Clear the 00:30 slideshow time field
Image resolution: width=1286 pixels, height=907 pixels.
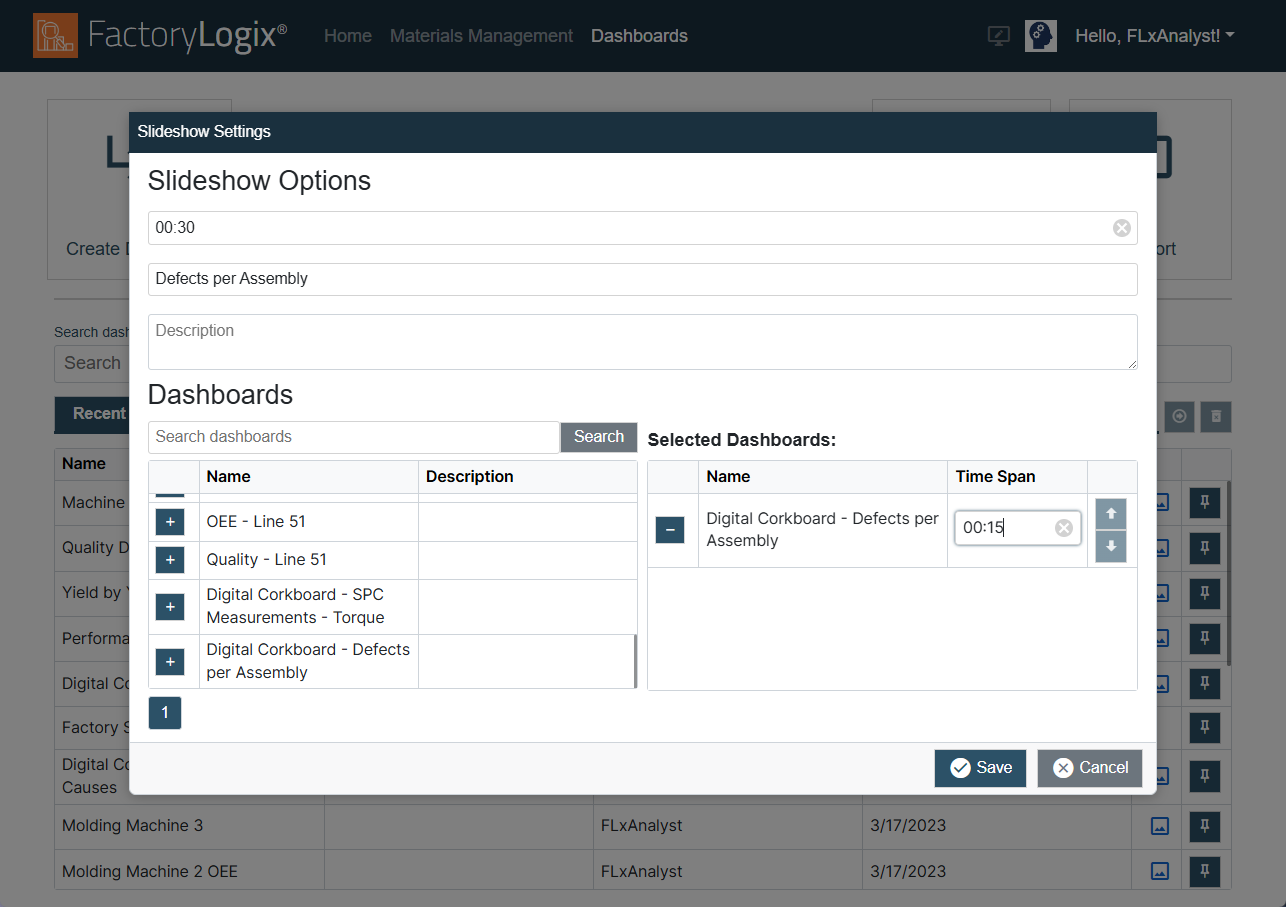tap(1122, 228)
